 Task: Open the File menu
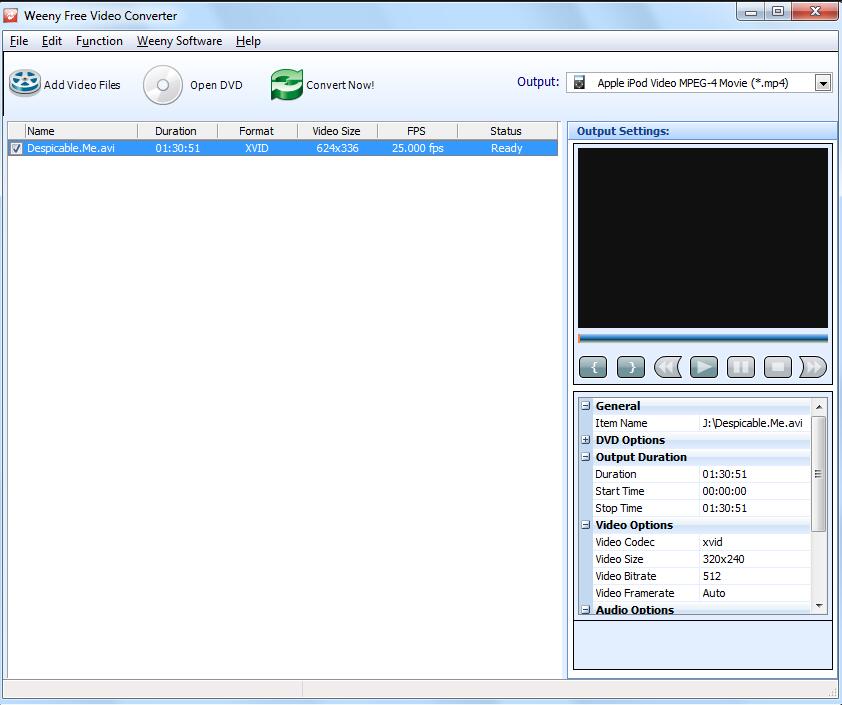[18, 41]
